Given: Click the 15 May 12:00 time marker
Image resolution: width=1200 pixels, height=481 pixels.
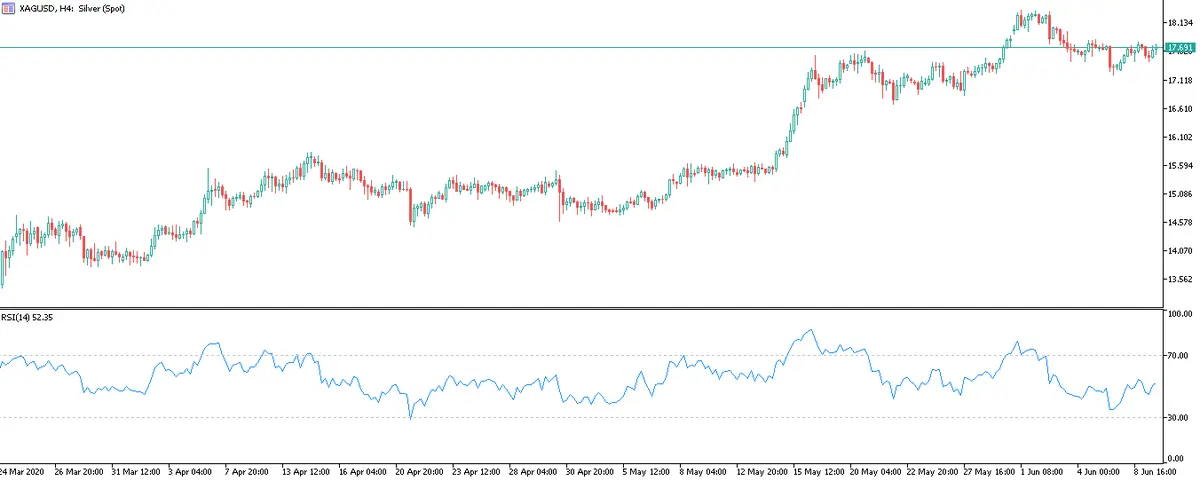Looking at the screenshot, I should [816, 470].
